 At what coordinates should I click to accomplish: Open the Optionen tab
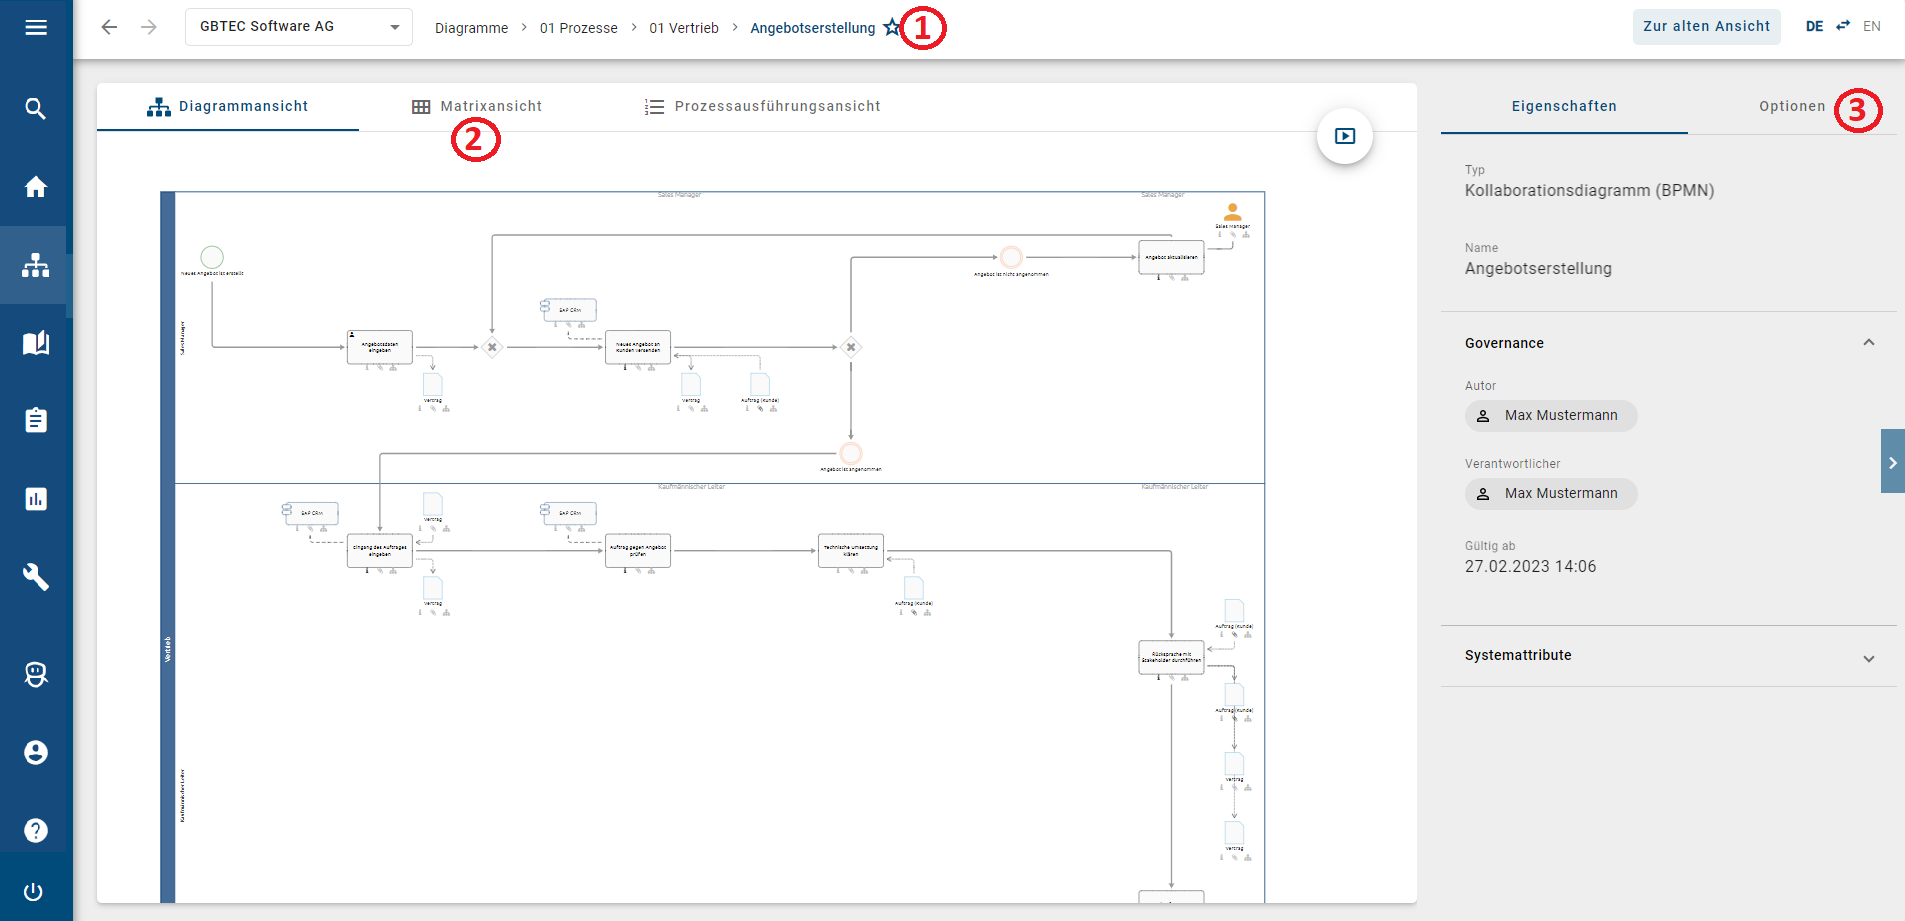click(1791, 106)
